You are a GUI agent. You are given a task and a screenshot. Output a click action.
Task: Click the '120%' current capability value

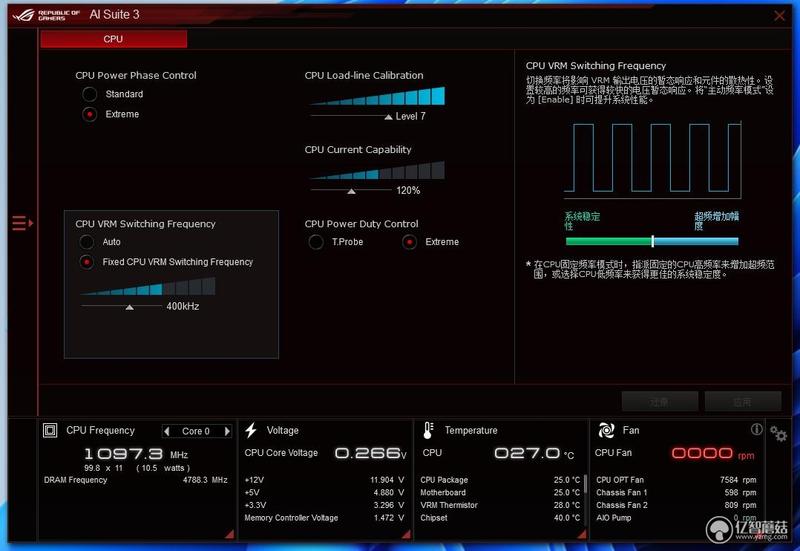[408, 190]
